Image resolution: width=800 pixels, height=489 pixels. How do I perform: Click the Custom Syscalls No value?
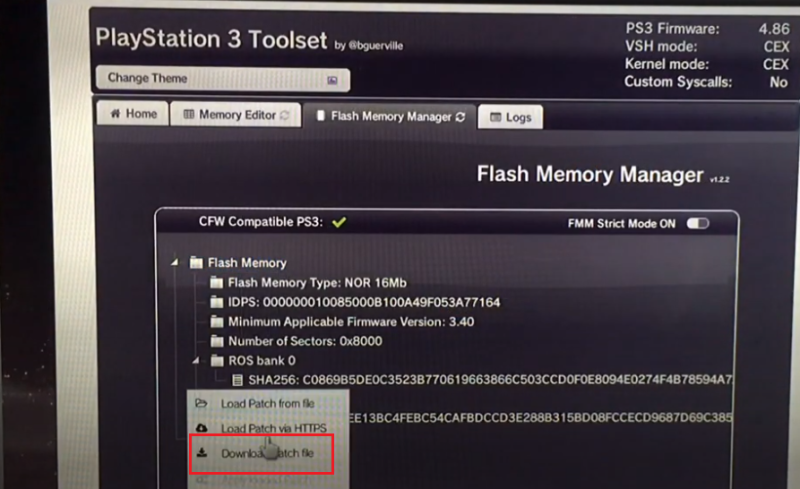[779, 82]
